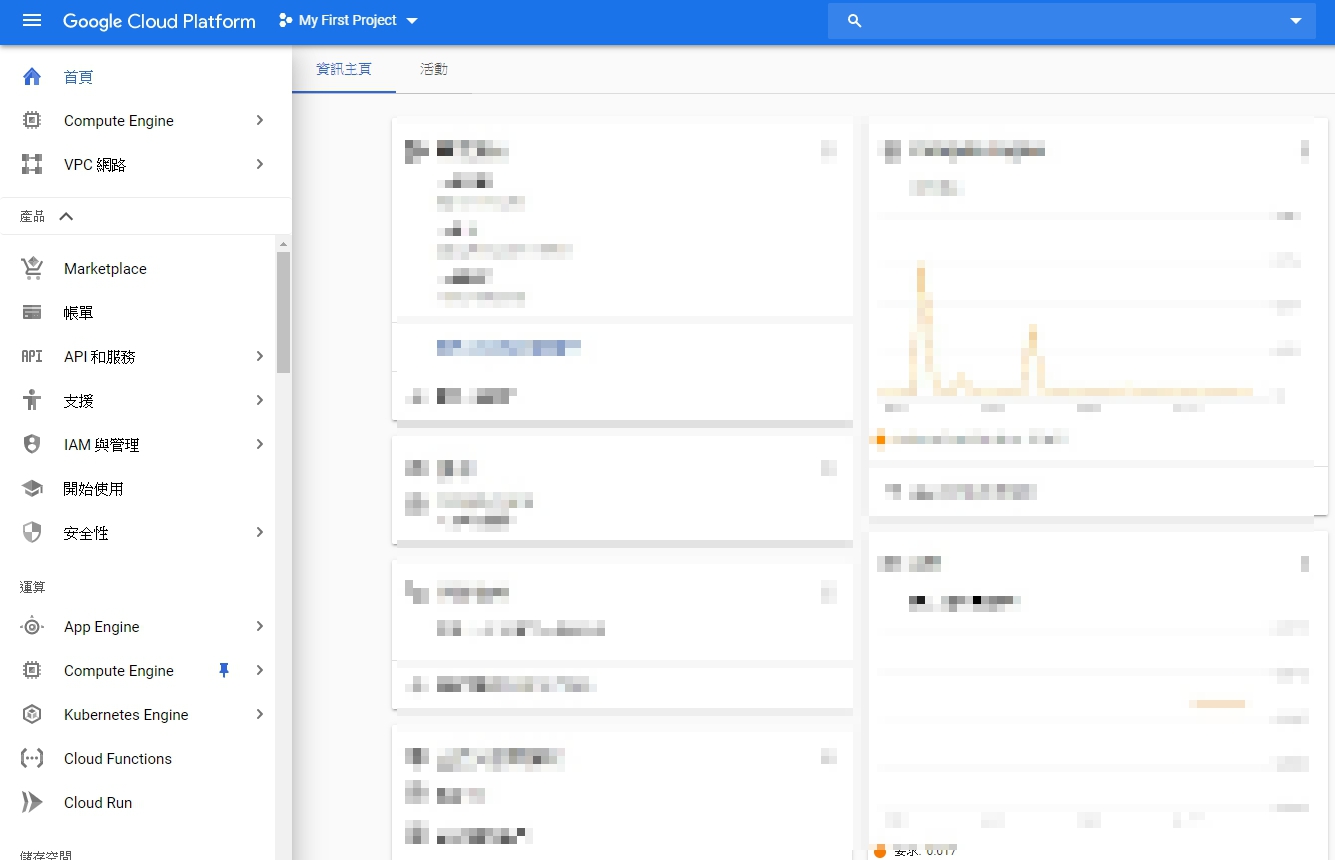Switch to the 資訊主頁 tab

(x=344, y=69)
